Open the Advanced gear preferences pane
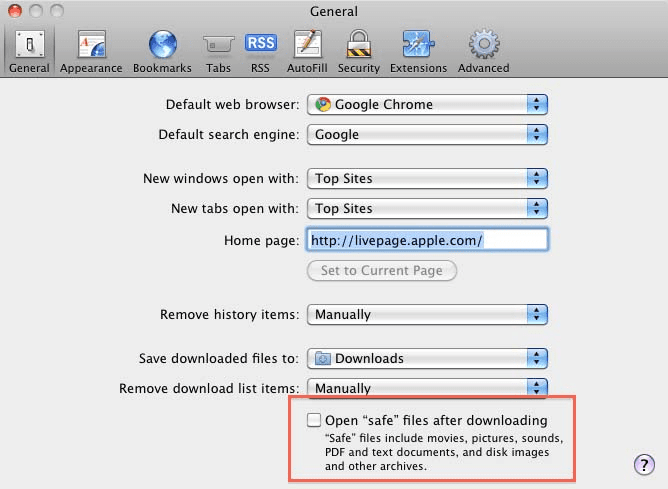Viewport: 668px width, 489px height. [484, 51]
